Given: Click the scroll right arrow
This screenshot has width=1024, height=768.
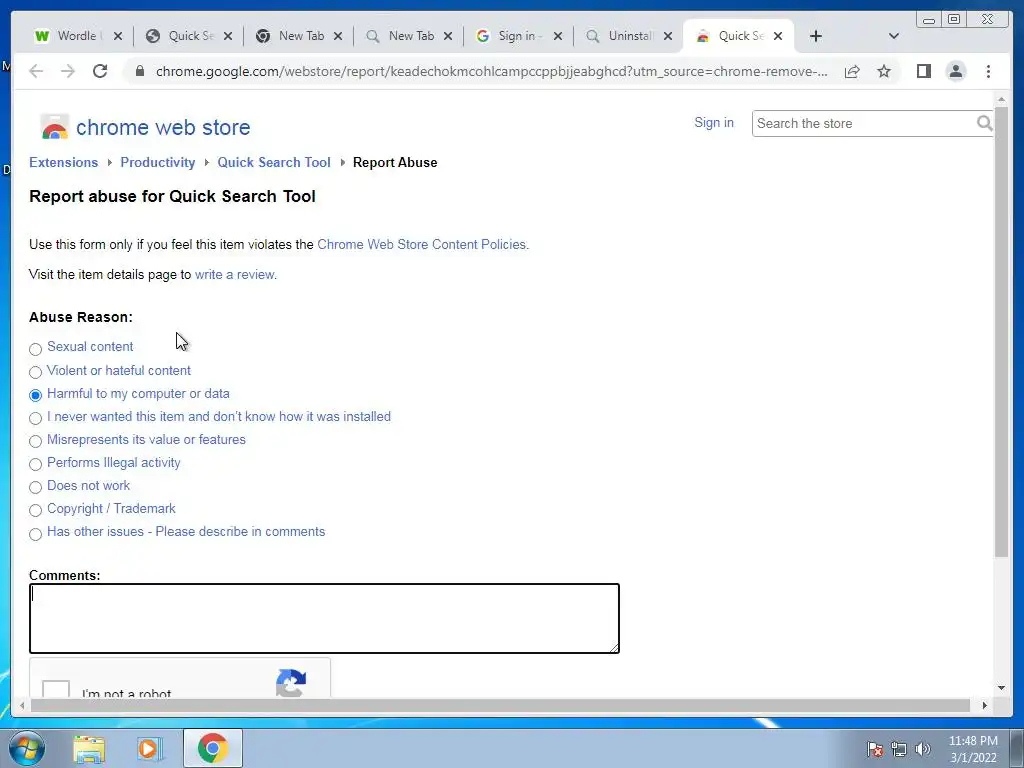Looking at the screenshot, I should click(984, 705).
